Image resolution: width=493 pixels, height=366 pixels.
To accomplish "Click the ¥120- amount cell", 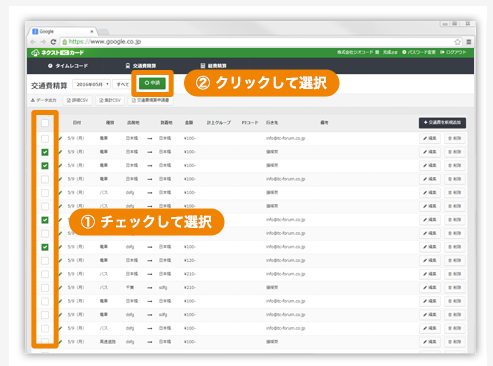I will [x=190, y=260].
